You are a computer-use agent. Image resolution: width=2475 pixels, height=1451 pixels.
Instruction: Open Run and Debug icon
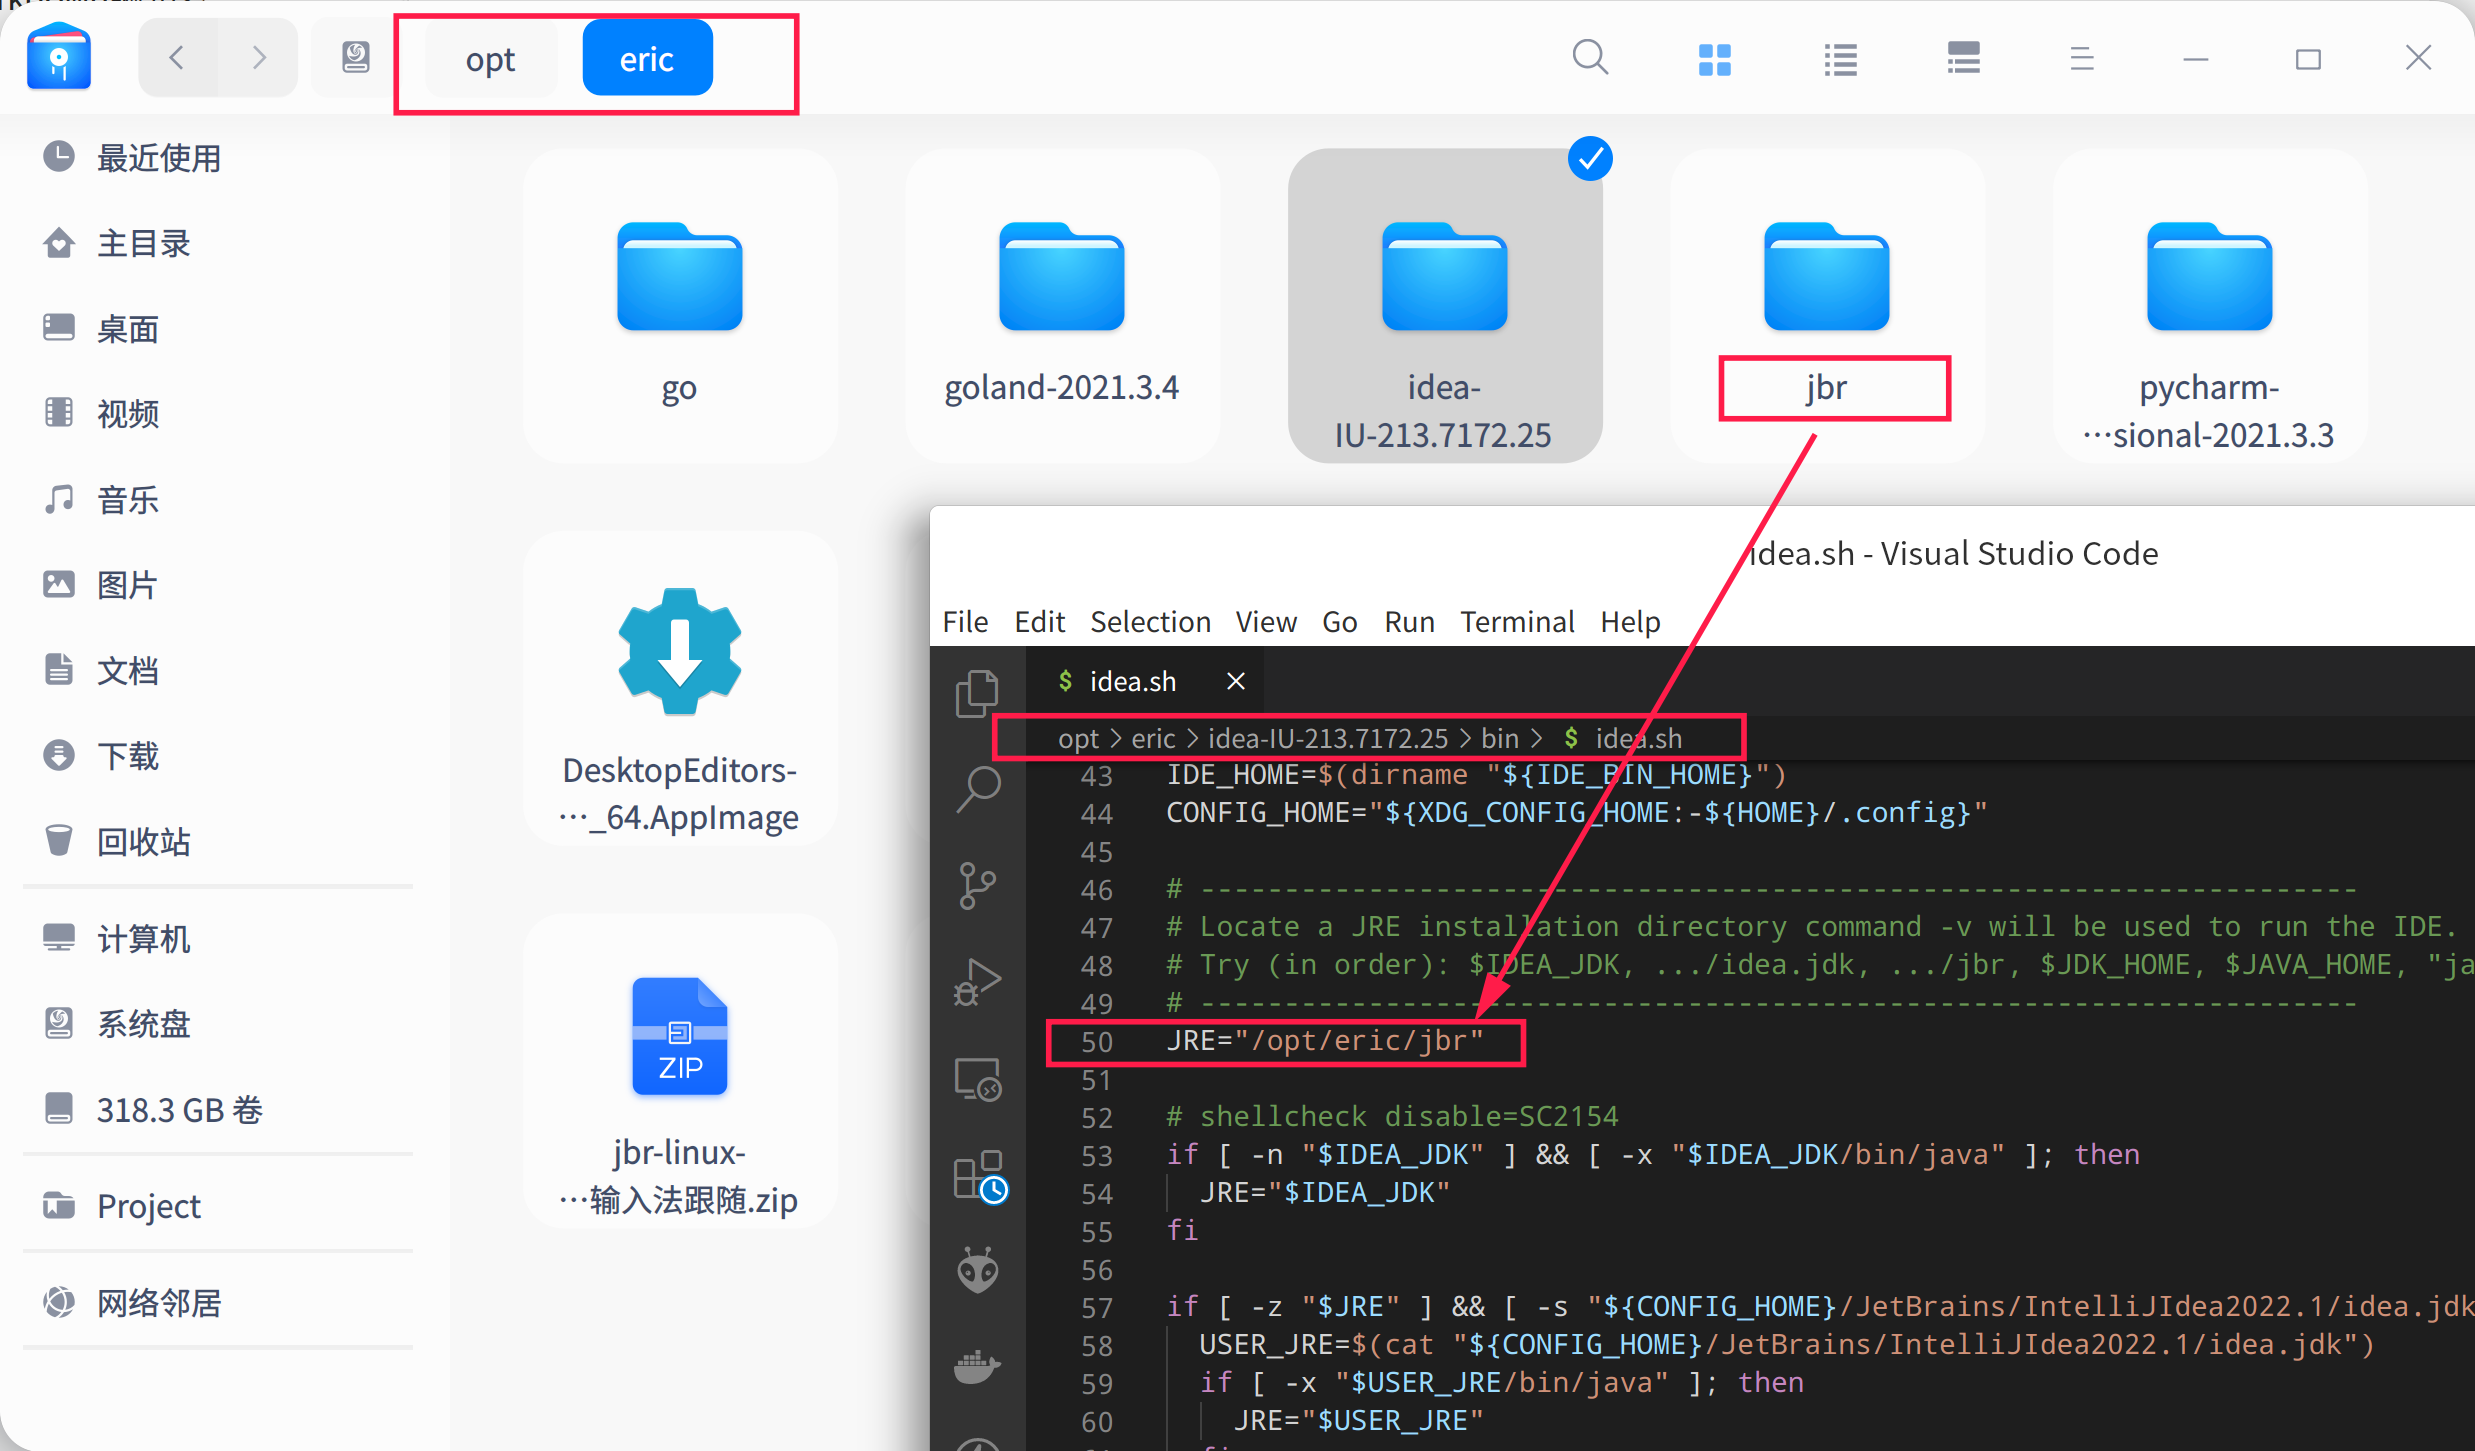coord(977,981)
